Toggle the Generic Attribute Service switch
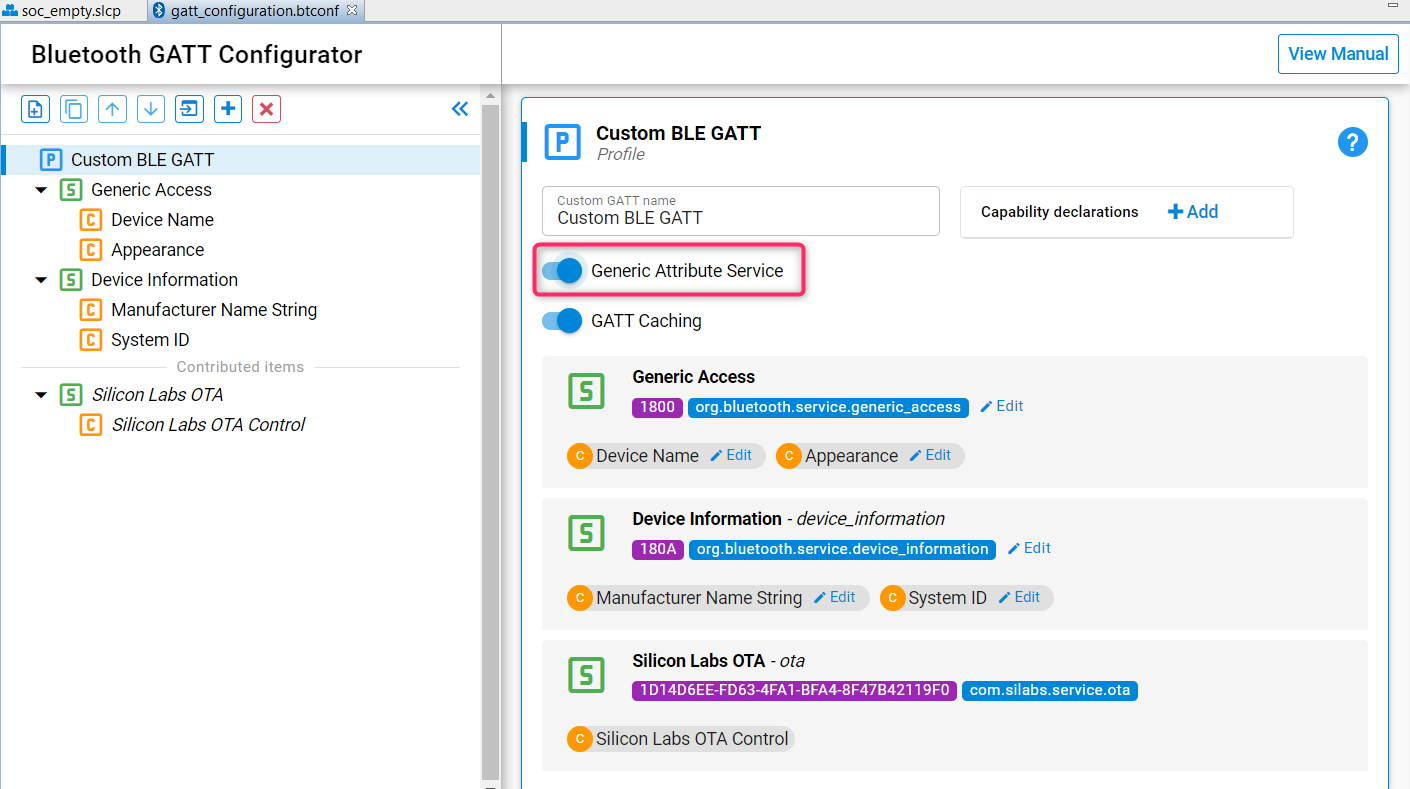The image size is (1410, 789). pyautogui.click(x=562, y=271)
